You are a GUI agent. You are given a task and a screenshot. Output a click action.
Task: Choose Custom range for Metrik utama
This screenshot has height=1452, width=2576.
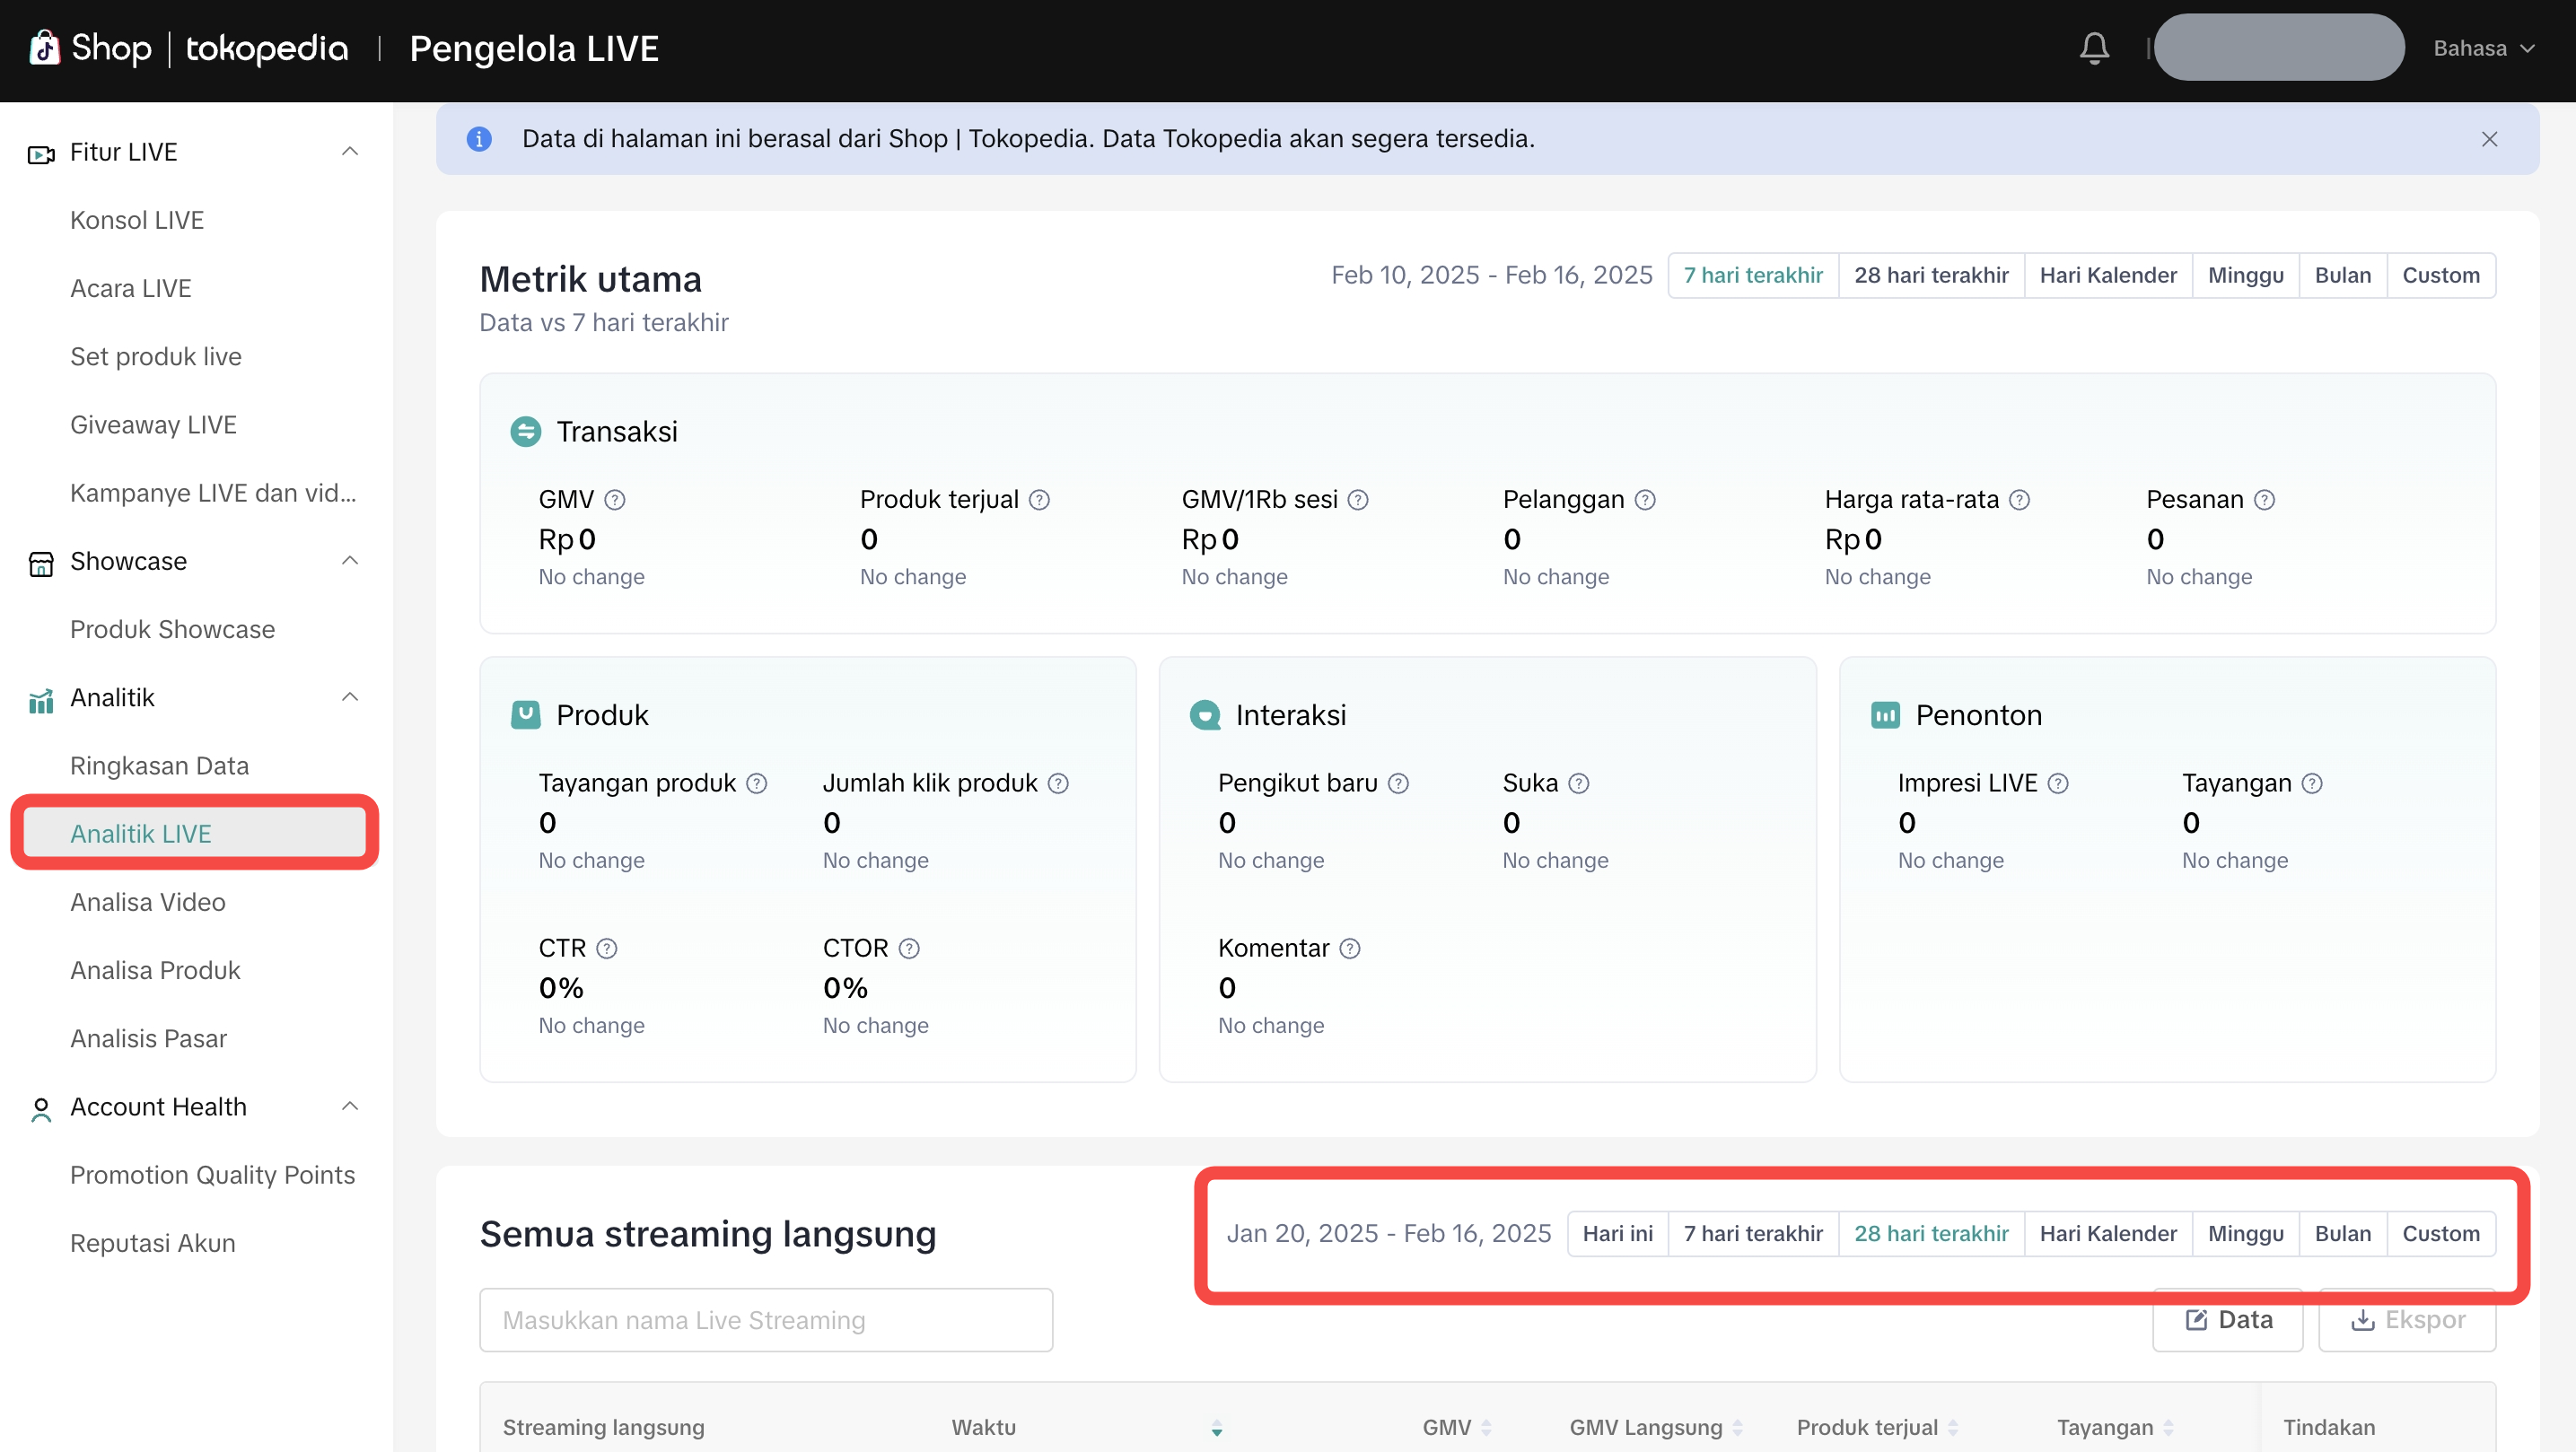click(x=2440, y=276)
